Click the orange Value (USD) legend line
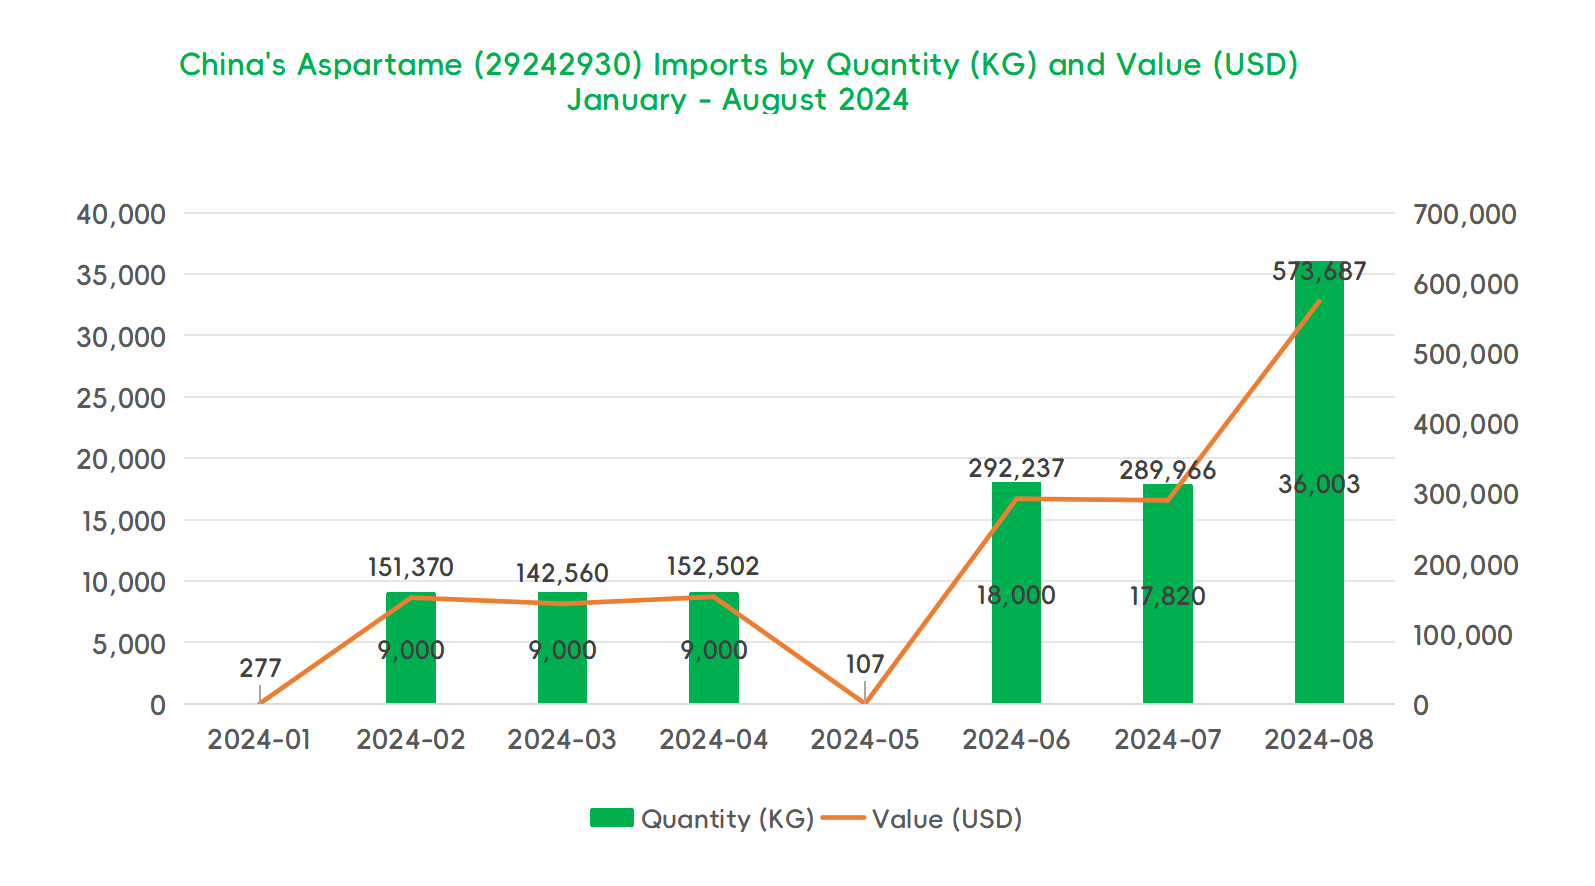This screenshot has width=1595, height=886. pyautogui.click(x=843, y=818)
